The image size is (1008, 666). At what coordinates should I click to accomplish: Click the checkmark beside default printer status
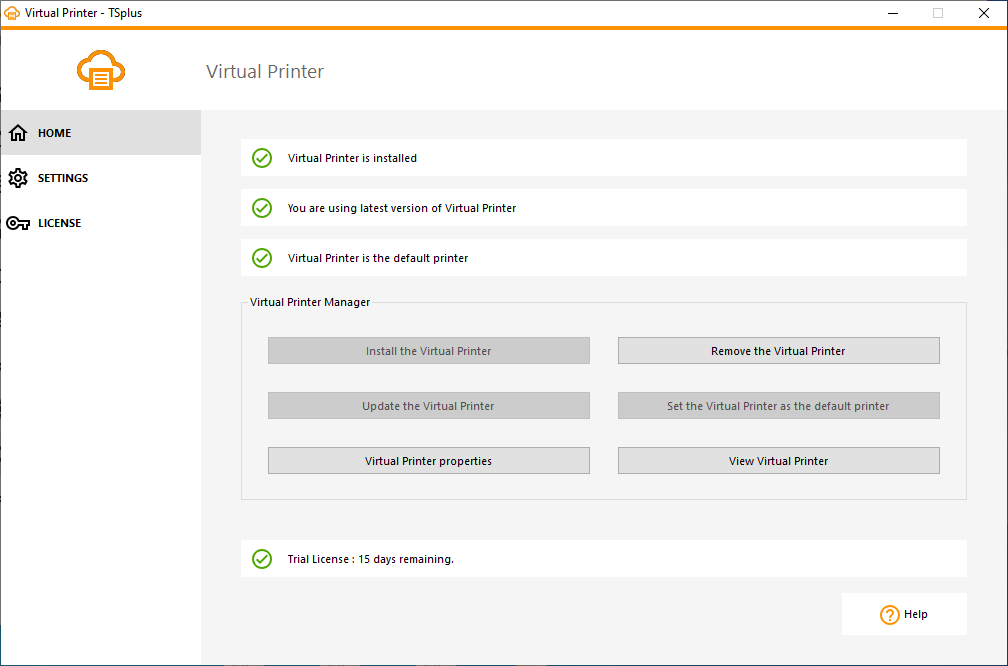tap(262, 258)
